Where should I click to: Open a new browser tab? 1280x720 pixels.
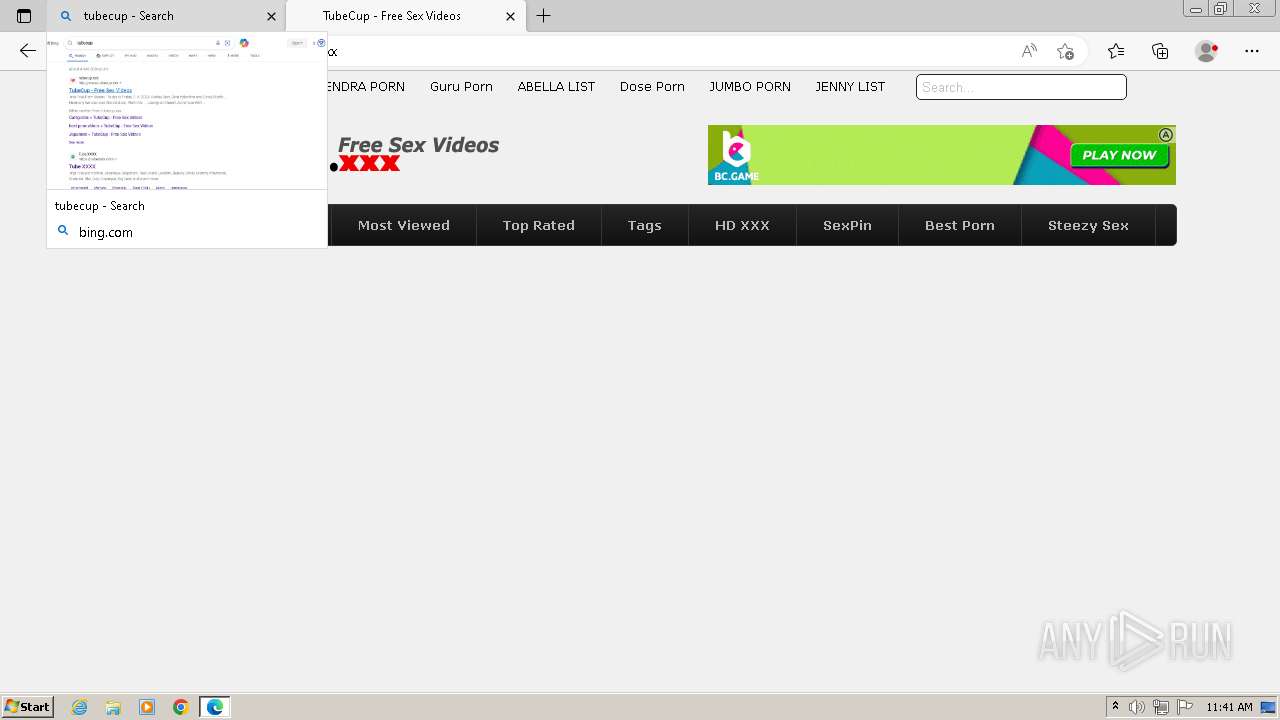(544, 16)
